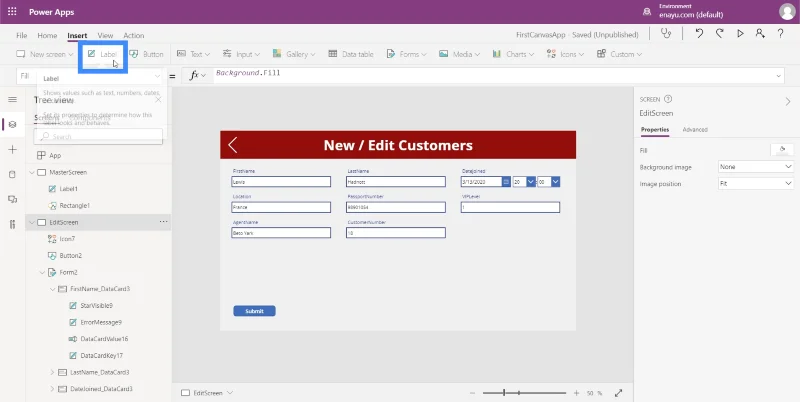Open the Charts dropdown
Image resolution: width=800 pixels, height=402 pixels.
[x=513, y=54]
